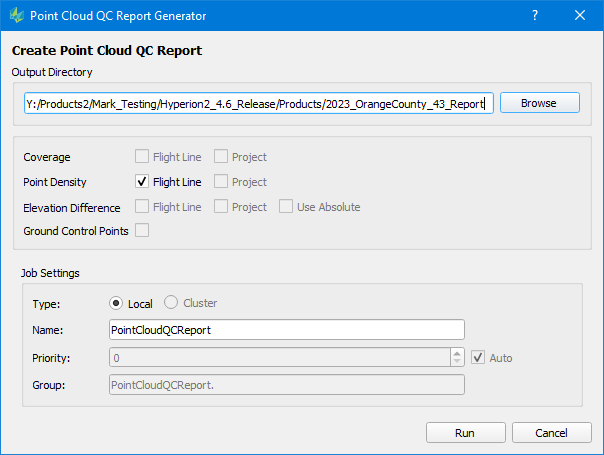The height and width of the screenshot is (455, 604).
Task: Select the Cluster job type option
Action: [x=172, y=303]
